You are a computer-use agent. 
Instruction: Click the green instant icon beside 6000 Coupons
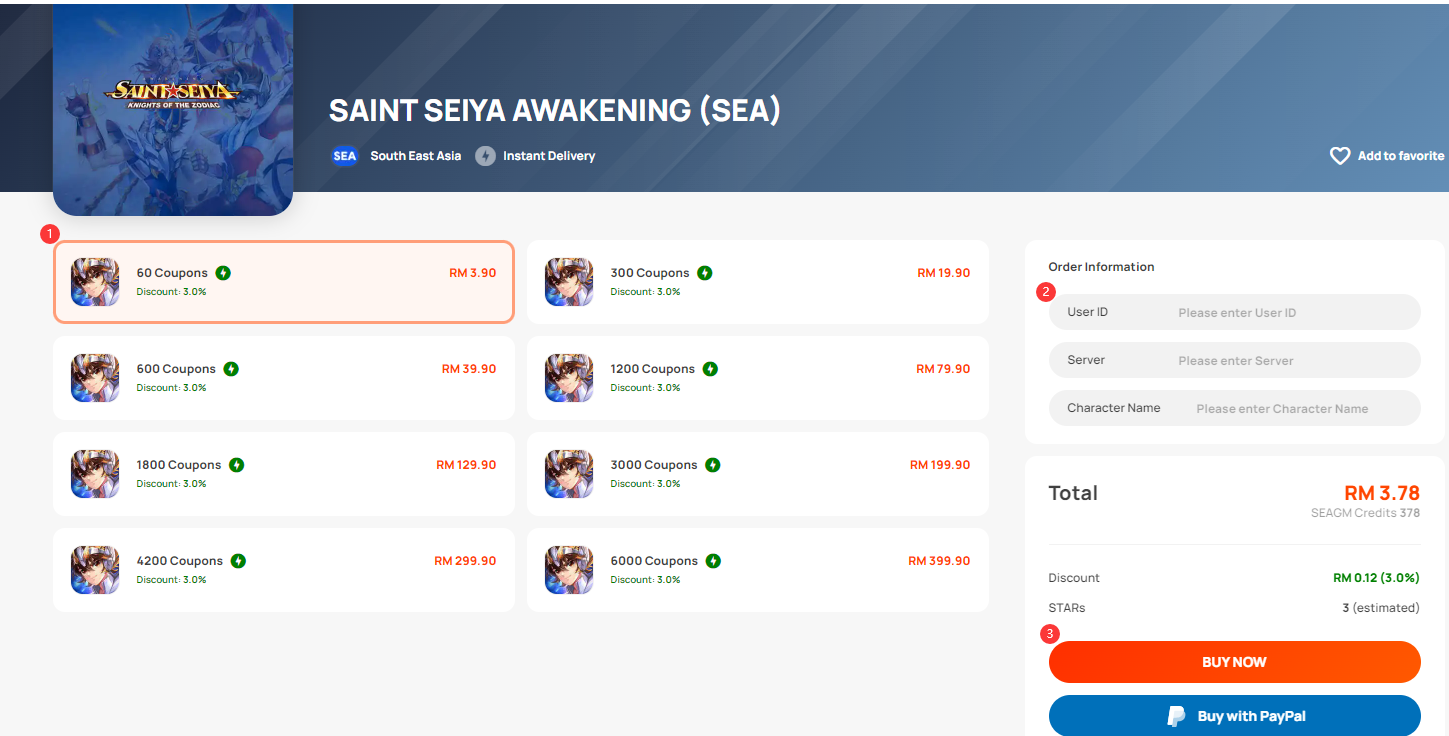[712, 560]
